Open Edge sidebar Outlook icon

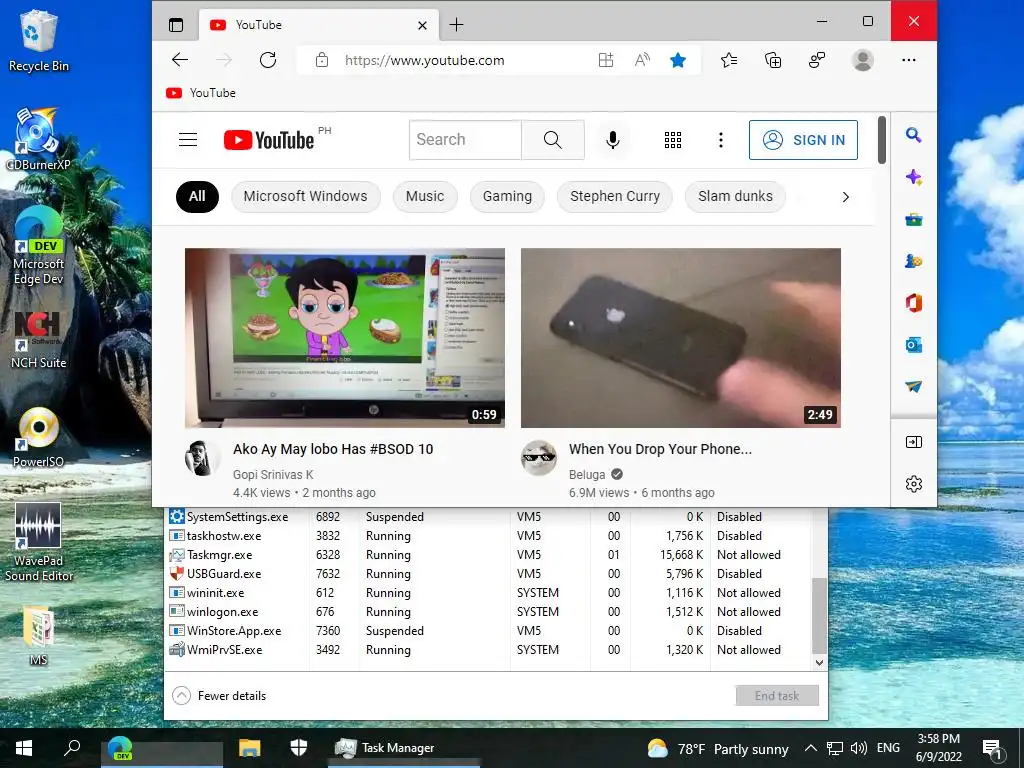point(914,345)
